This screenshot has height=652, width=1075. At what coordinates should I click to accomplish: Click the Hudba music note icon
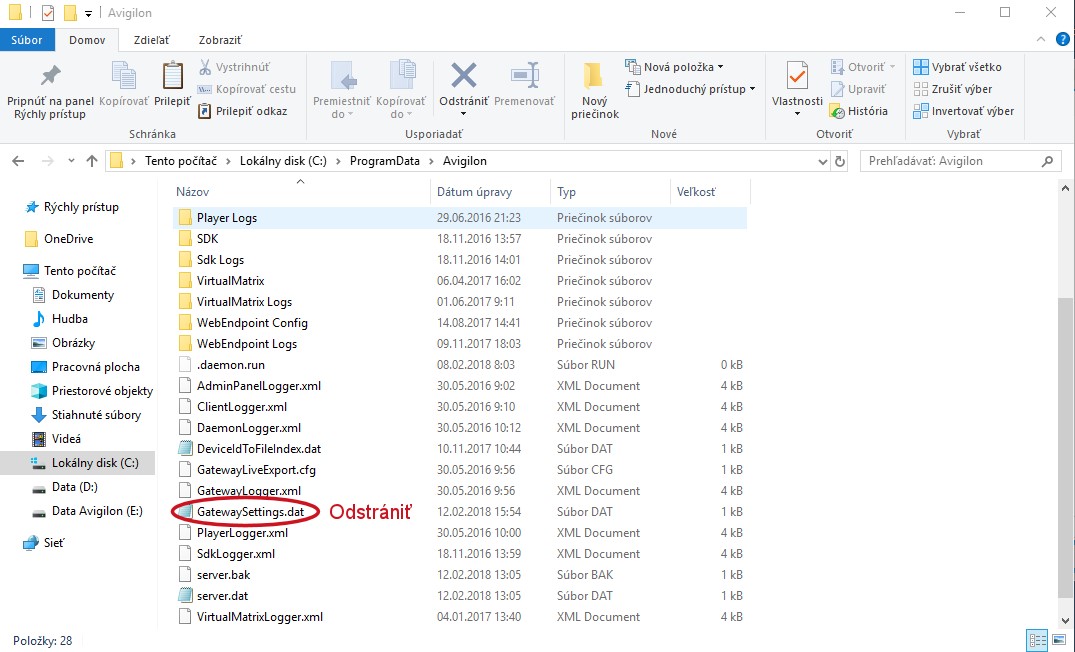click(39, 319)
